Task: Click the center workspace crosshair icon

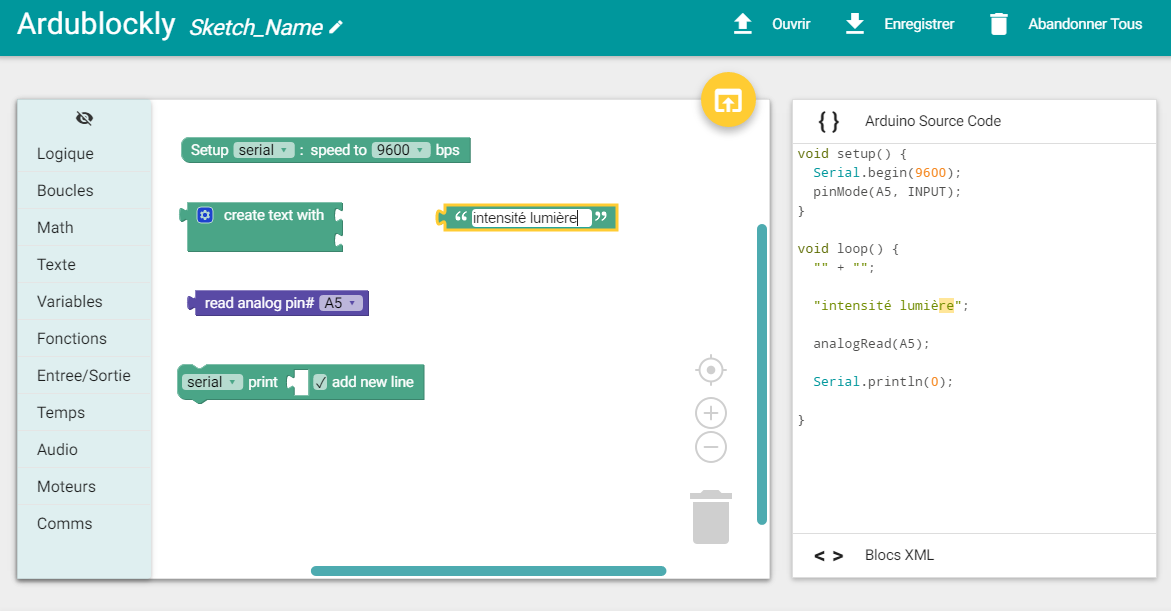Action: click(711, 370)
